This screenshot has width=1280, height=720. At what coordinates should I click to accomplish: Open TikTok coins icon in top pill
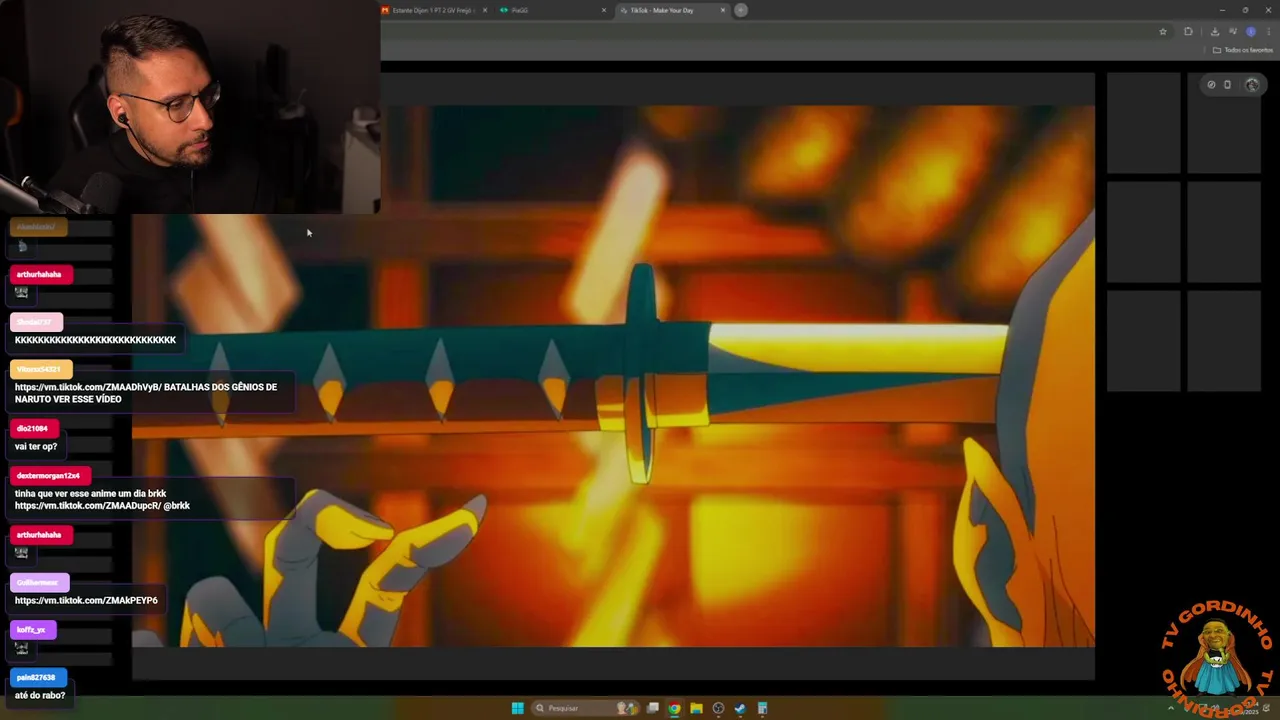pyautogui.click(x=1211, y=85)
